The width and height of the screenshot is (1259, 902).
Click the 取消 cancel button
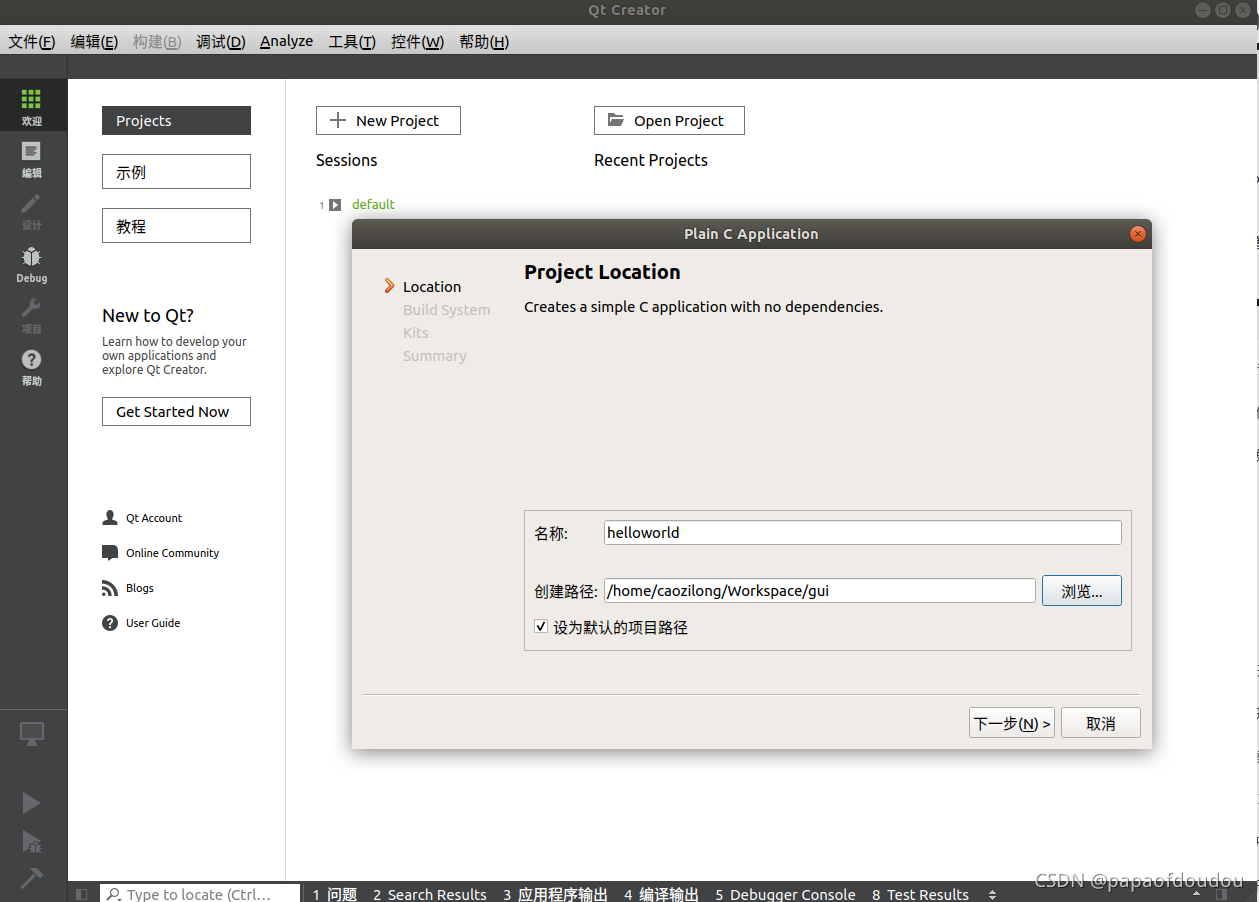click(x=1101, y=723)
